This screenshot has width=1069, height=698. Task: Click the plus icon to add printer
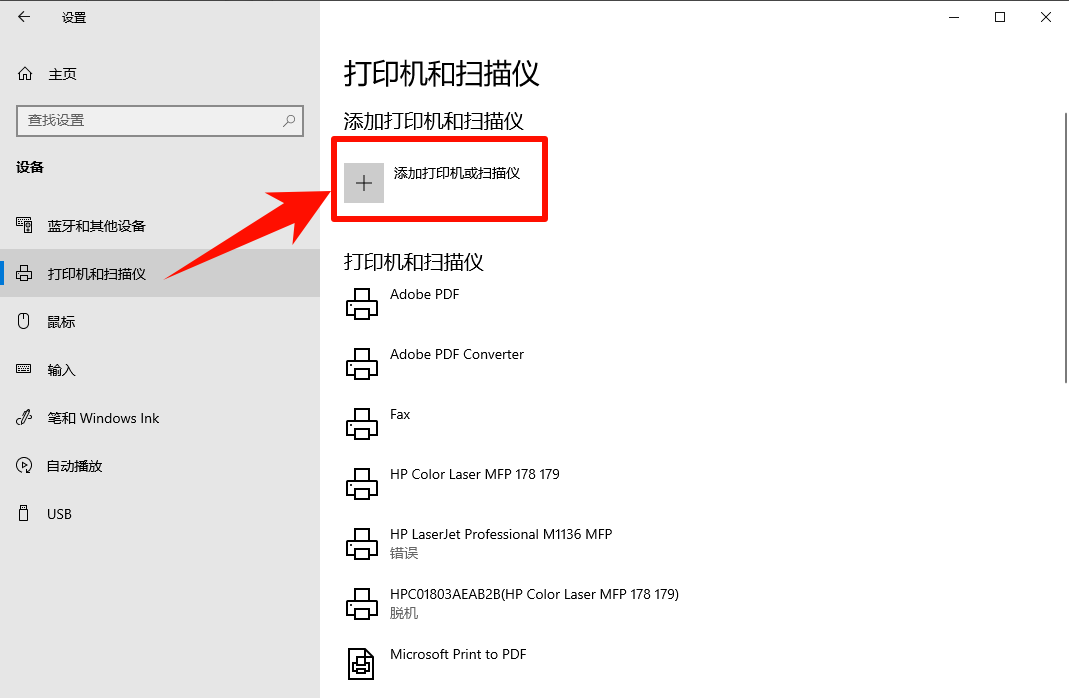pos(364,182)
